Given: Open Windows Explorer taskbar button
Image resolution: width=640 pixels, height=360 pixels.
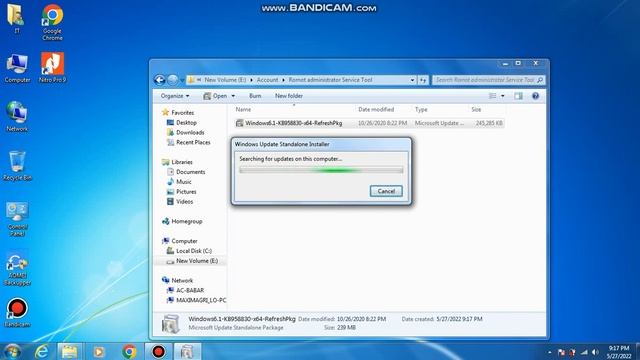Looking at the screenshot, I should [x=69, y=351].
